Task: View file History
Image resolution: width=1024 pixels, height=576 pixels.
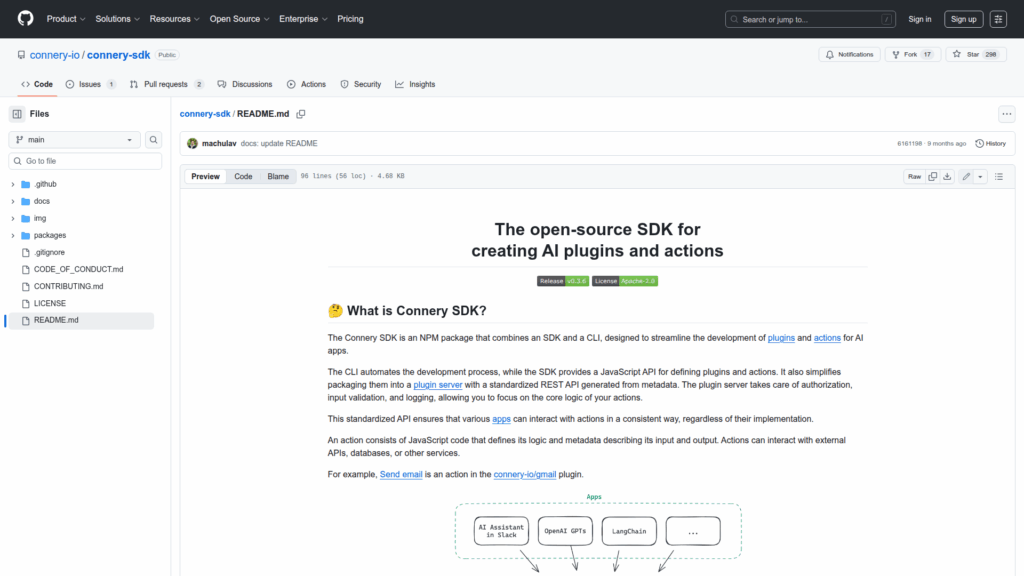Action: click(991, 143)
